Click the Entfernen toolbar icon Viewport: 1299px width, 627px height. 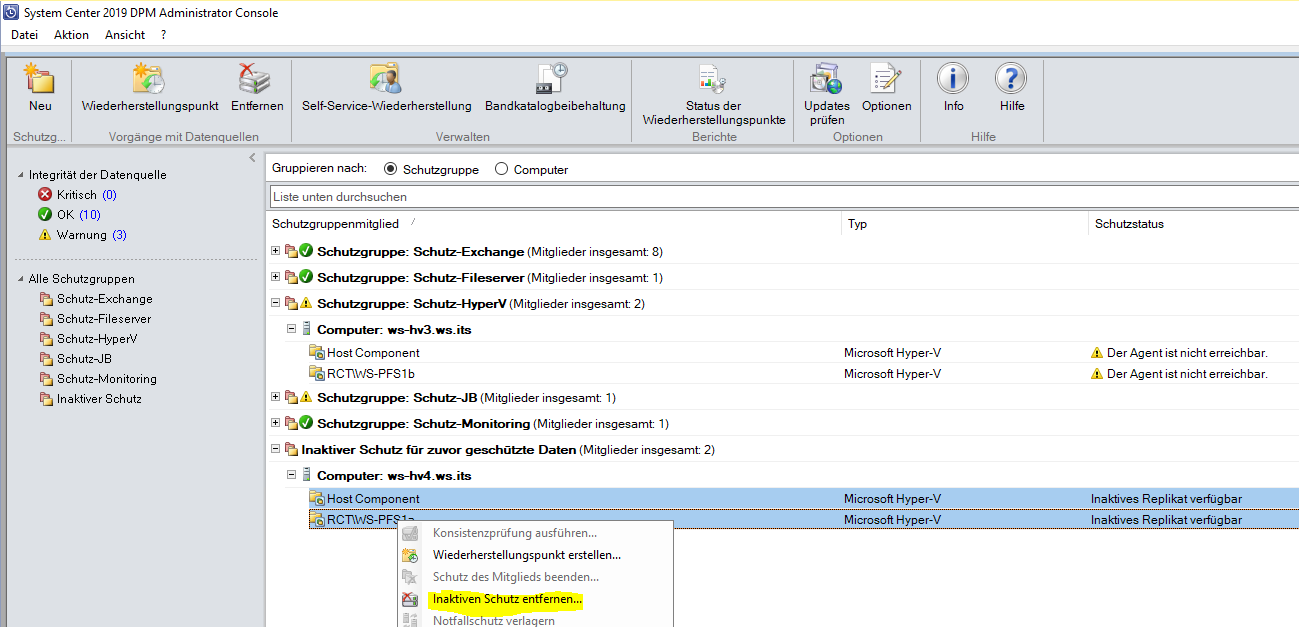pyautogui.click(x=256, y=78)
